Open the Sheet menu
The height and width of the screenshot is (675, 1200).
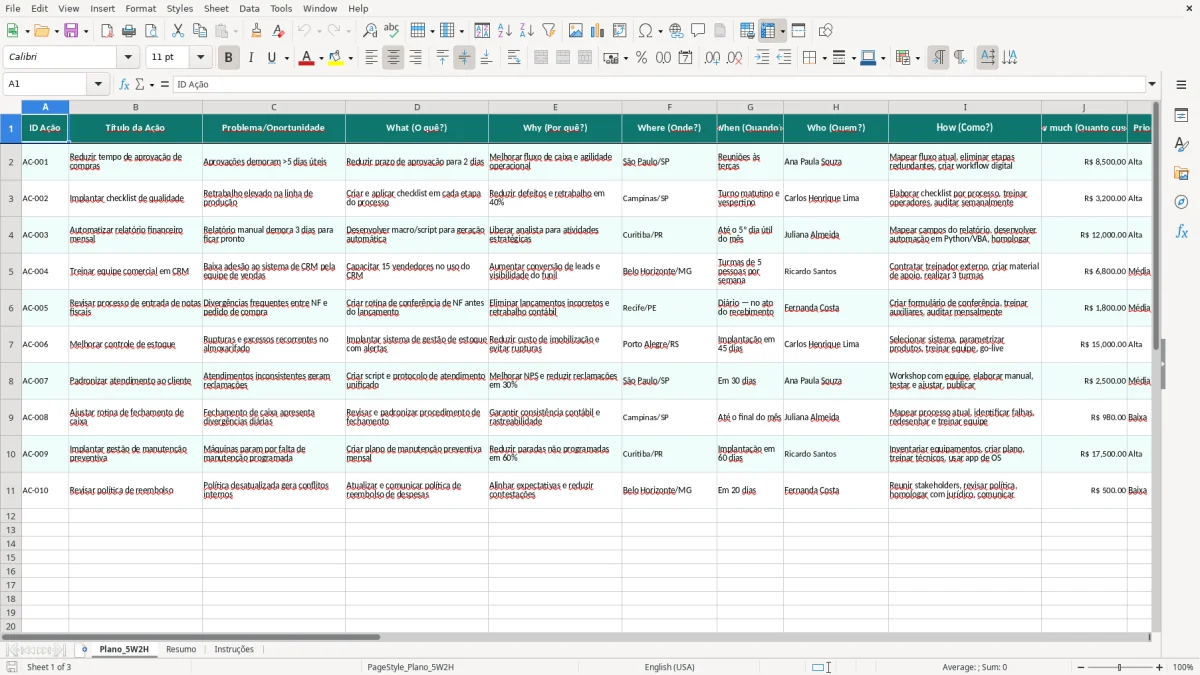pos(216,8)
